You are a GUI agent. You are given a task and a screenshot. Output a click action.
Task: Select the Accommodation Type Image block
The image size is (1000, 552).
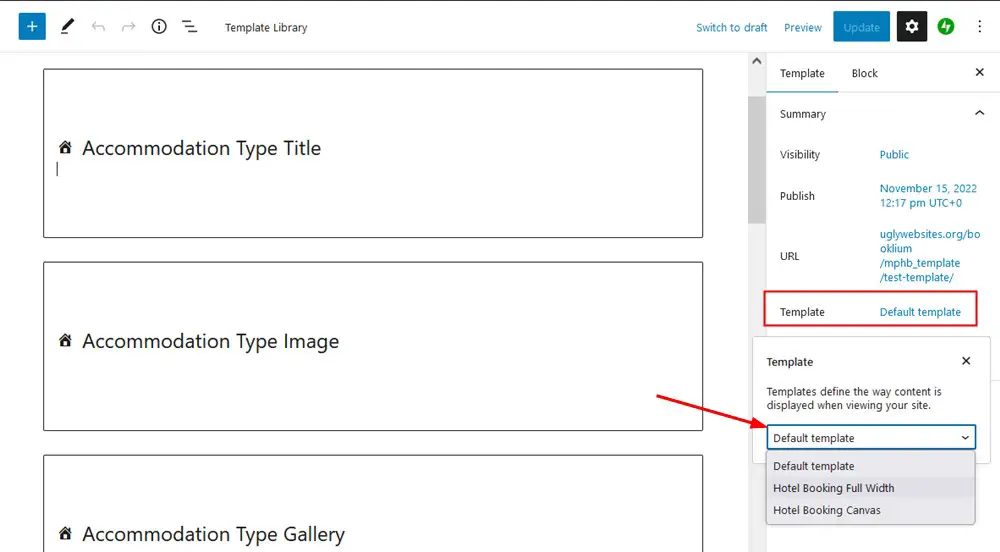pyautogui.click(x=373, y=346)
